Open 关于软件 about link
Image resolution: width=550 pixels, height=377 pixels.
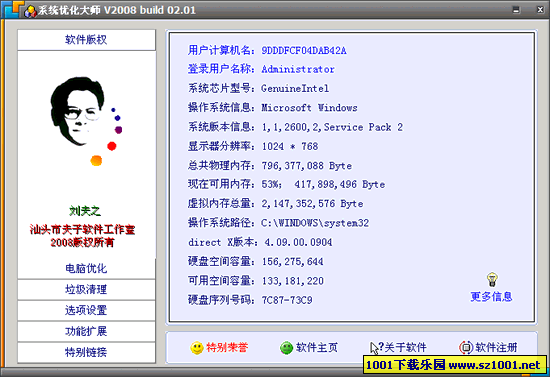[405, 348]
